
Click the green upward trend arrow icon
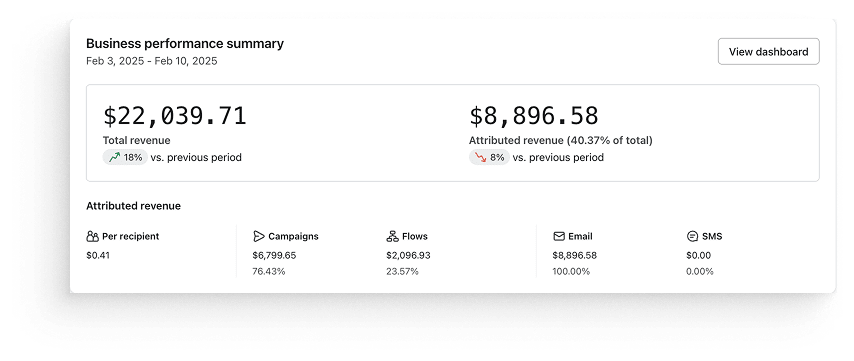pos(114,157)
